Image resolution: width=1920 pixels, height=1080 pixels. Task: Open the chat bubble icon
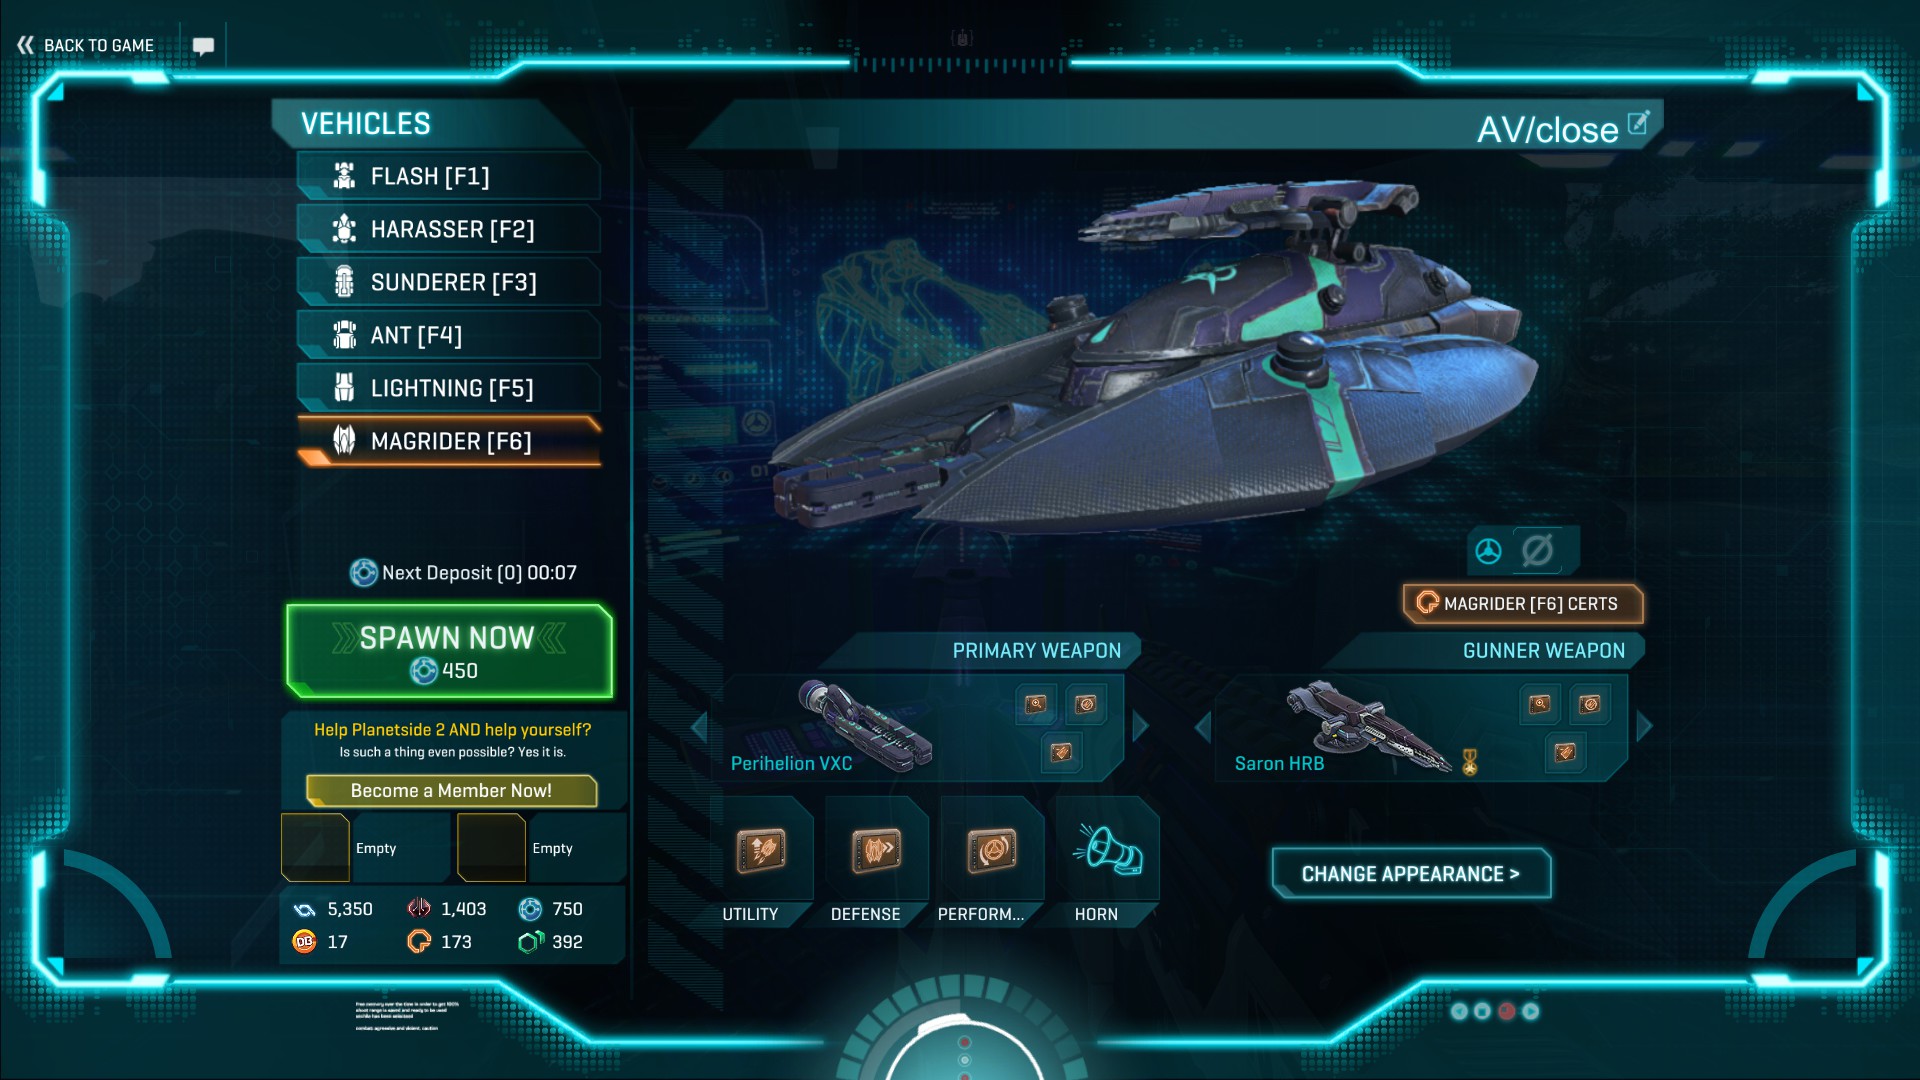click(203, 46)
